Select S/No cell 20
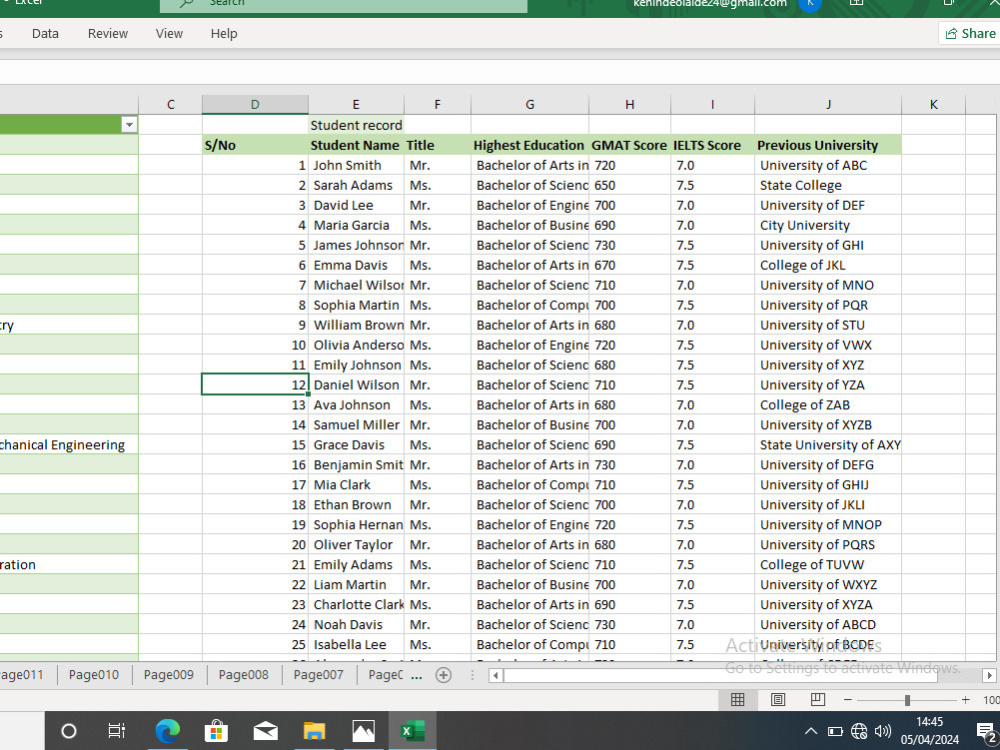The width and height of the screenshot is (1000, 750). click(x=255, y=545)
